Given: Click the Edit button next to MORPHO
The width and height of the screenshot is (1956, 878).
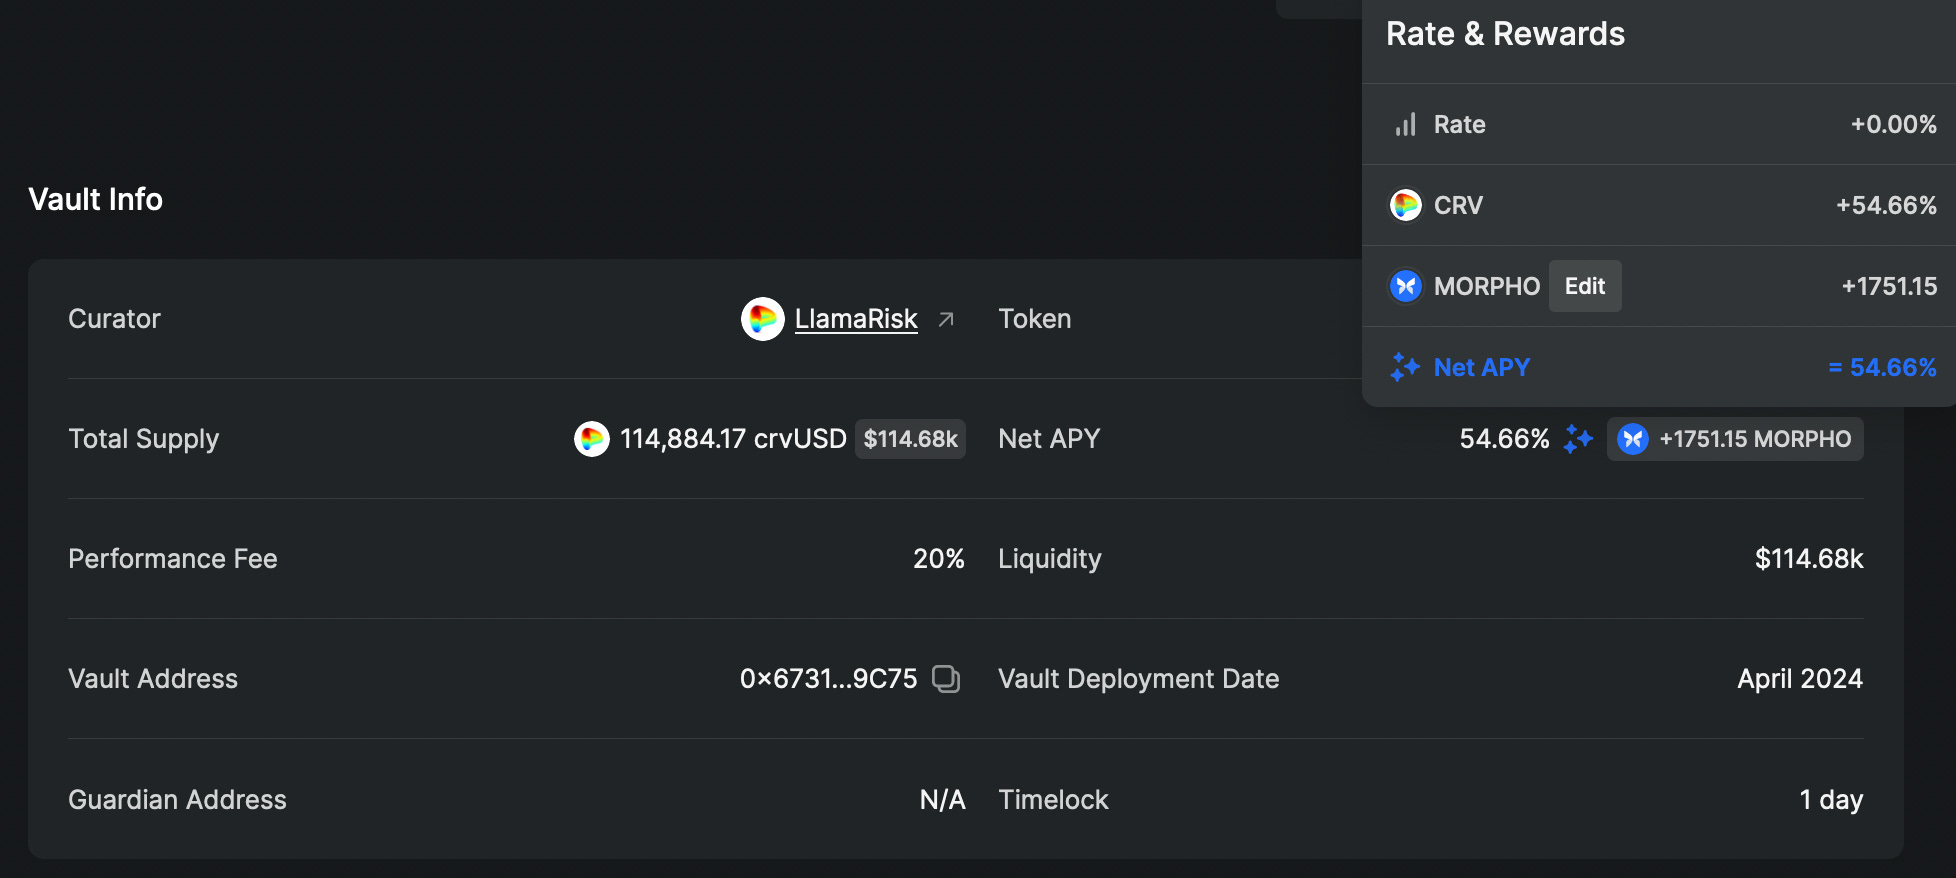Looking at the screenshot, I should (1585, 286).
